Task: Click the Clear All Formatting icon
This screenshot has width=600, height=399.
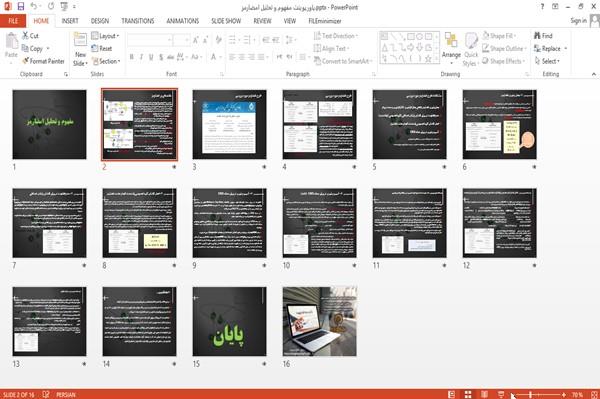Action: pos(218,40)
